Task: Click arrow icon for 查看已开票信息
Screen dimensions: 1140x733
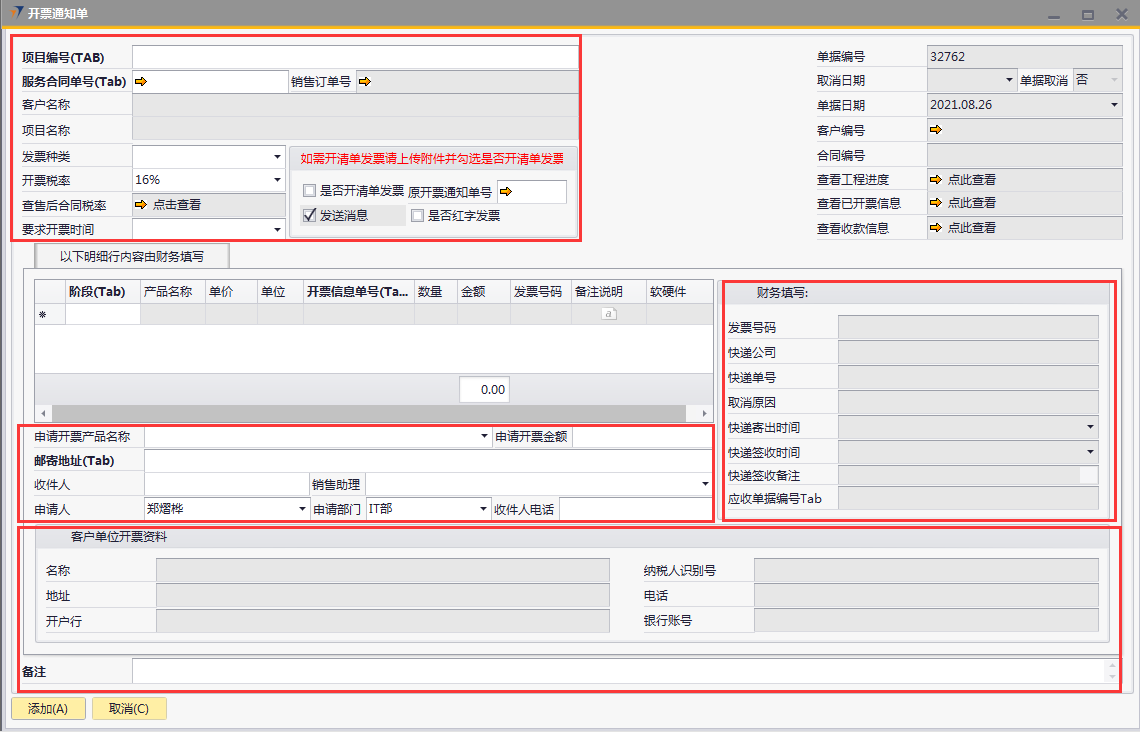Action: tap(936, 203)
